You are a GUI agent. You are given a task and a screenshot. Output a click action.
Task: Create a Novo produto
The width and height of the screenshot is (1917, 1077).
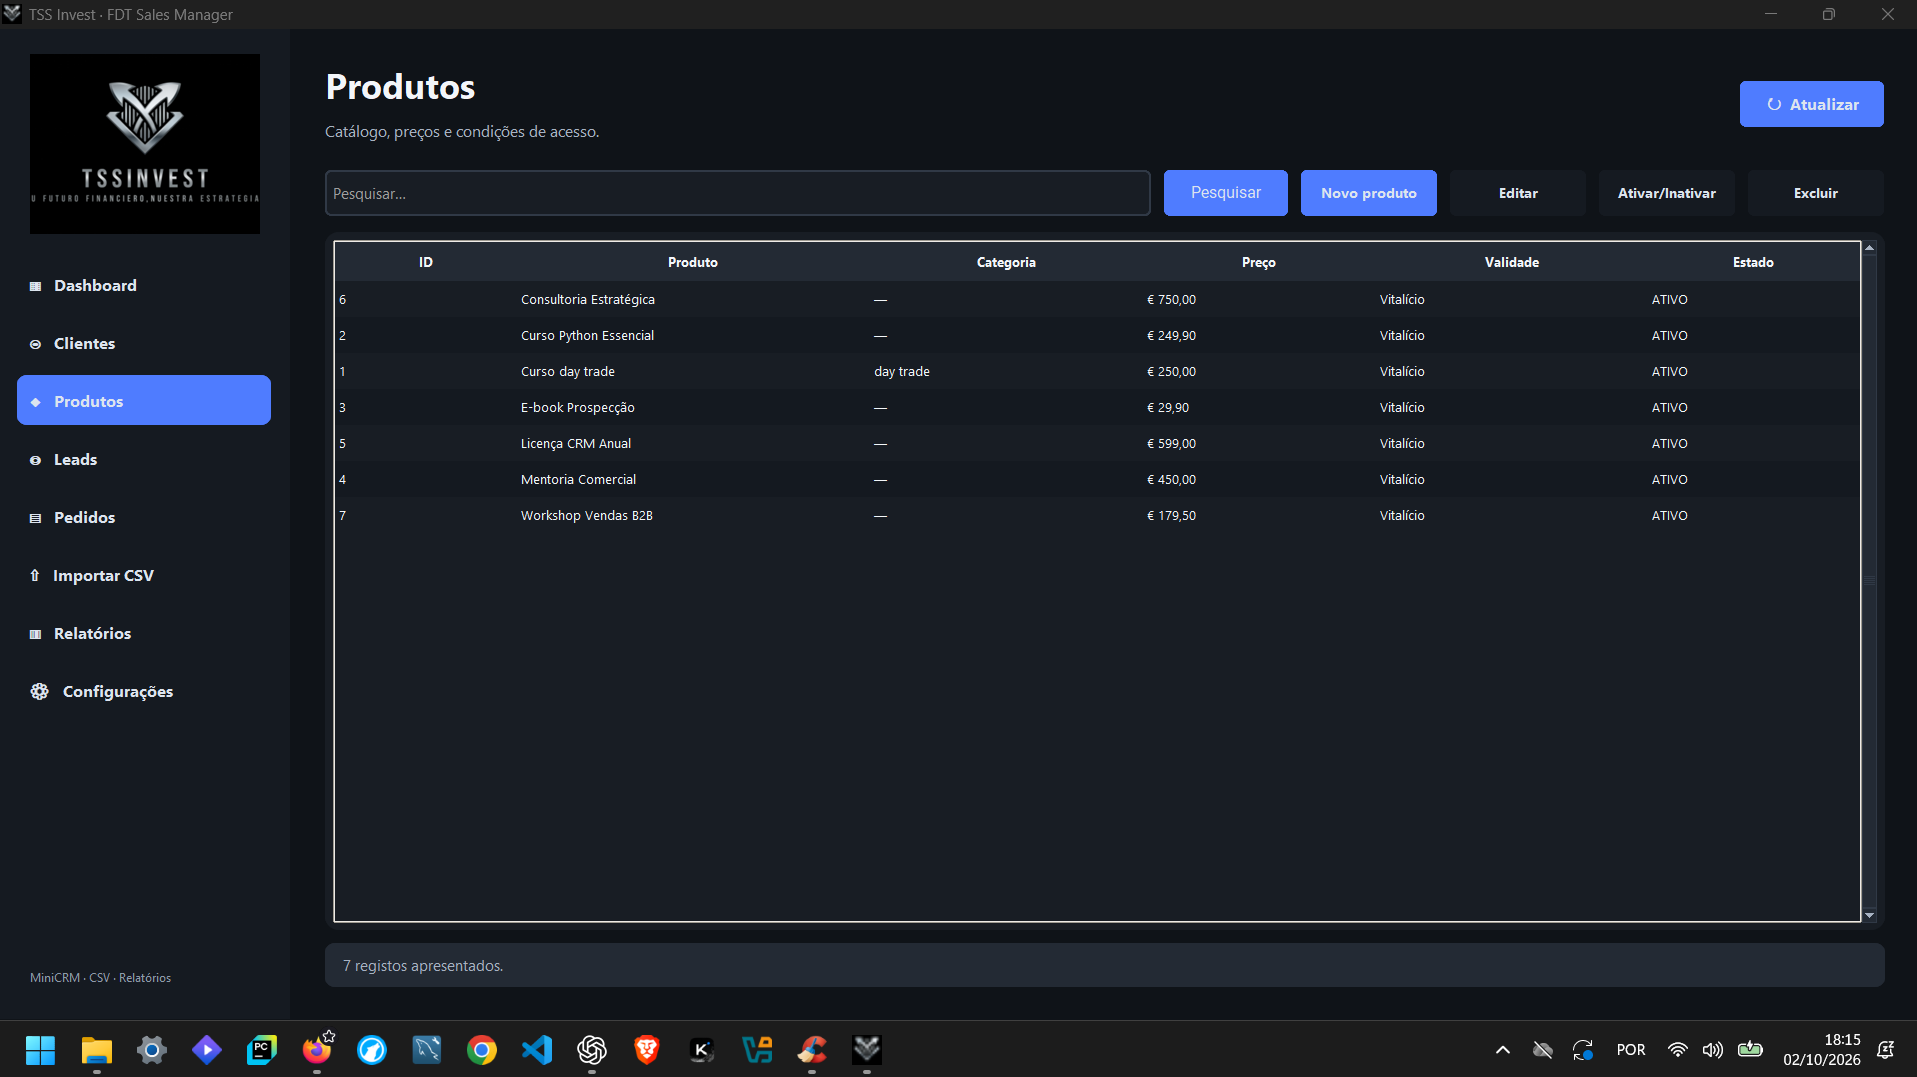pos(1368,193)
